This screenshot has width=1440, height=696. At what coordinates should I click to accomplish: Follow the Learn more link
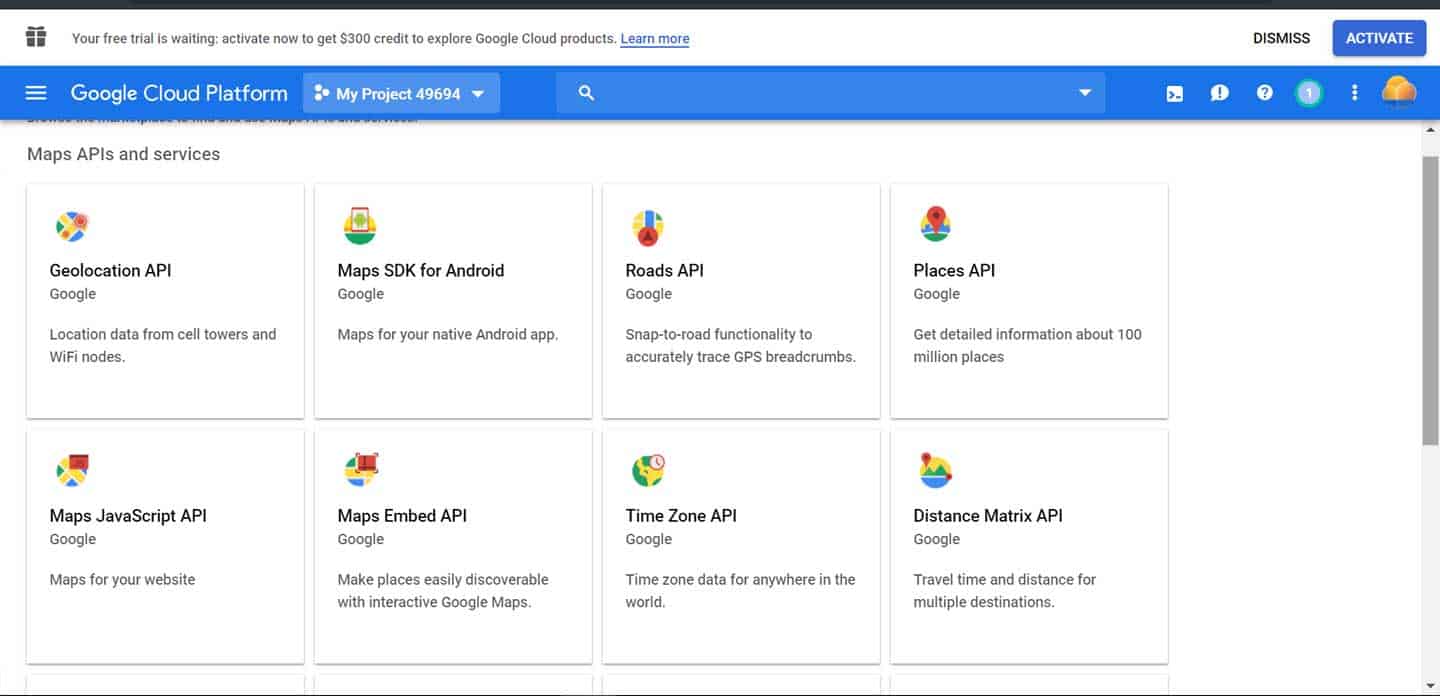(x=655, y=39)
